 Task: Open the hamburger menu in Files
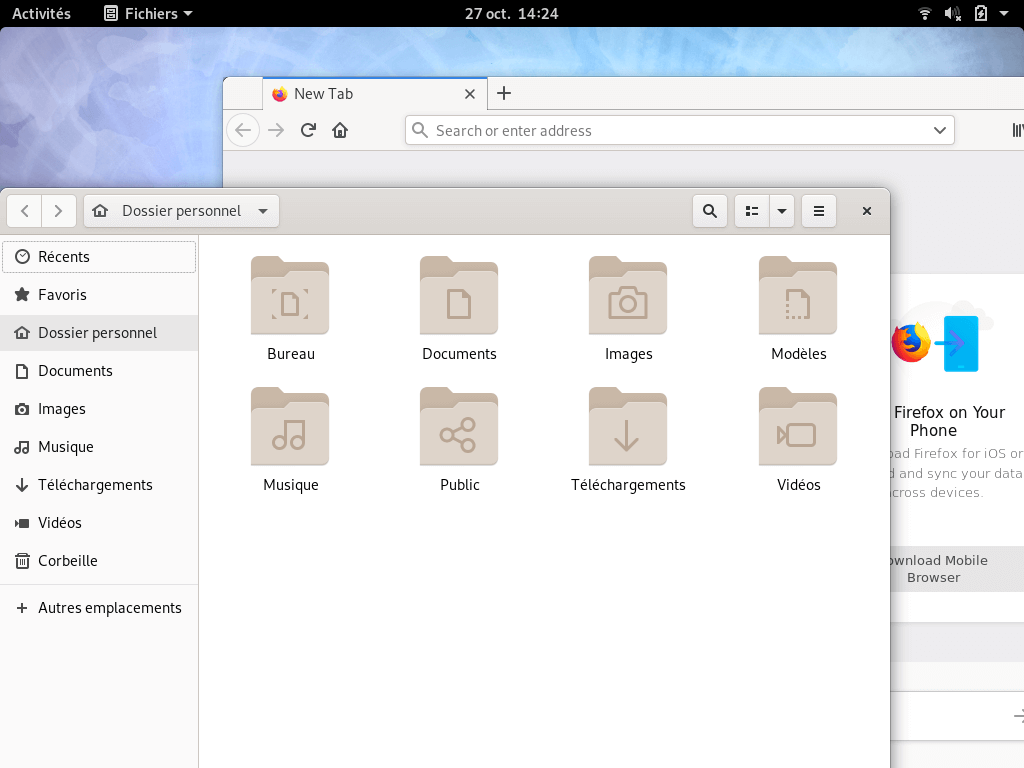click(x=819, y=211)
